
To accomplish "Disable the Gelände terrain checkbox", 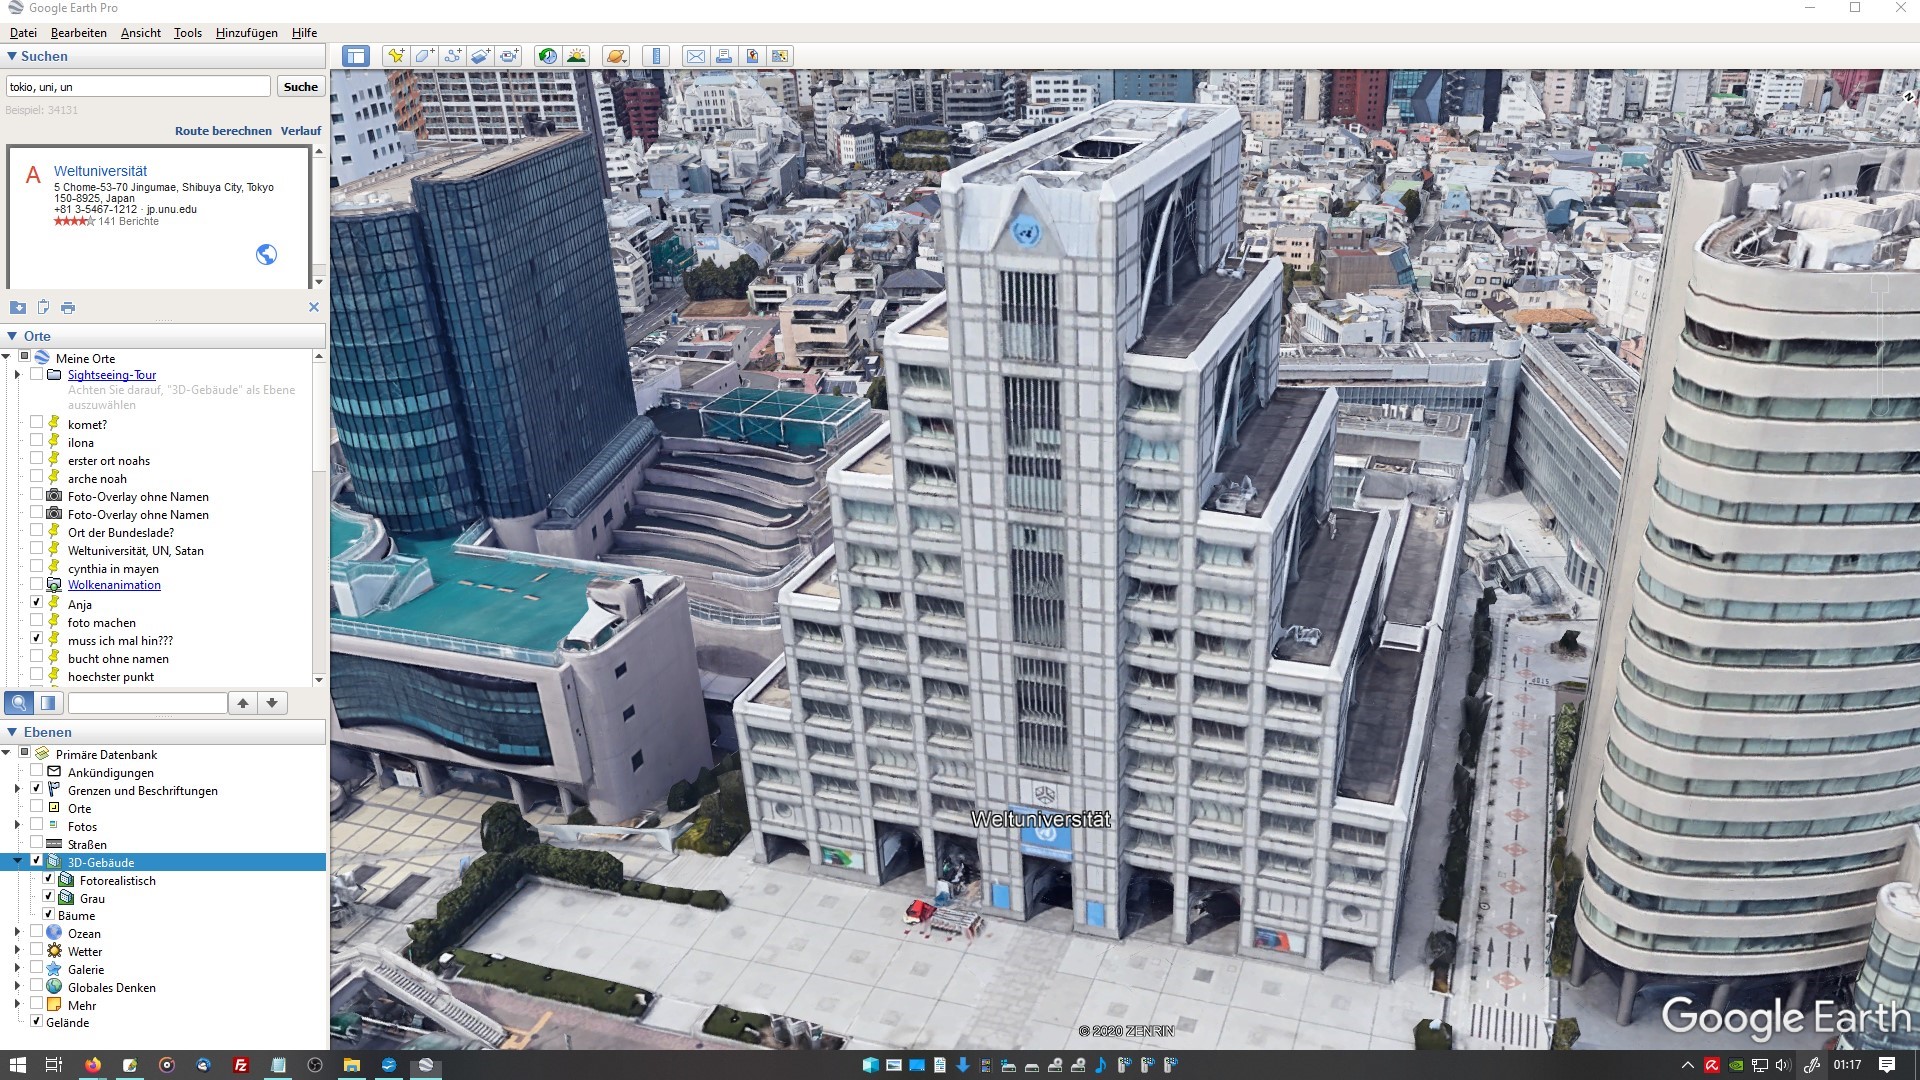I will pos(37,1022).
